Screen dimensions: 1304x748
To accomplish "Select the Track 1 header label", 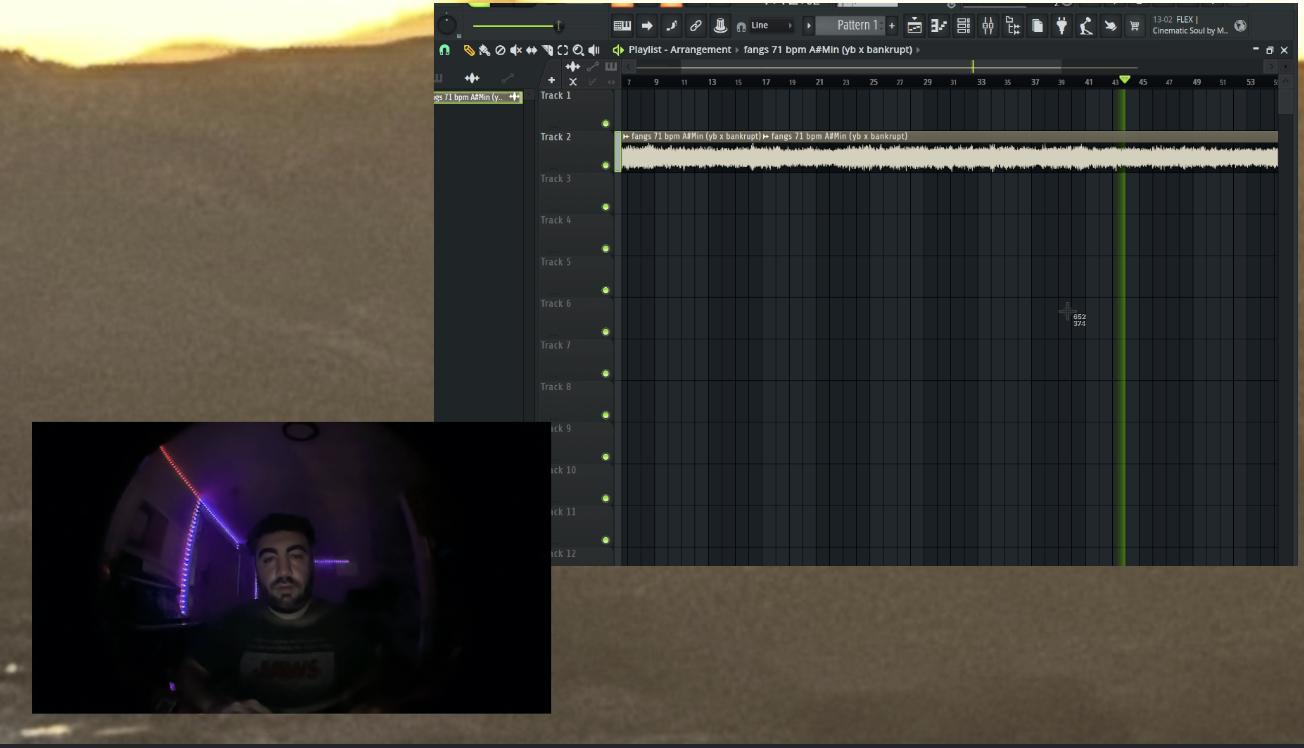I will point(556,95).
